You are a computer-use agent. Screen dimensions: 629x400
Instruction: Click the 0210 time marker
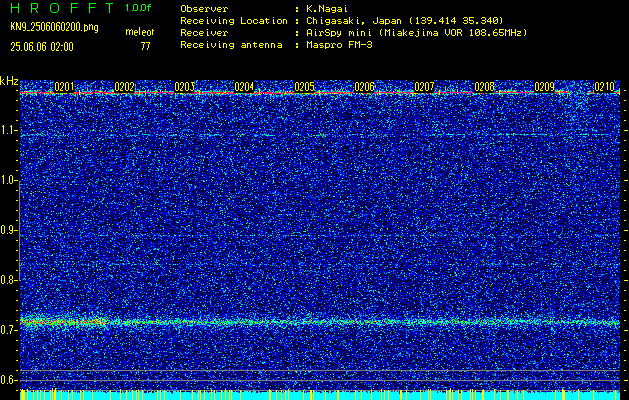605,87
